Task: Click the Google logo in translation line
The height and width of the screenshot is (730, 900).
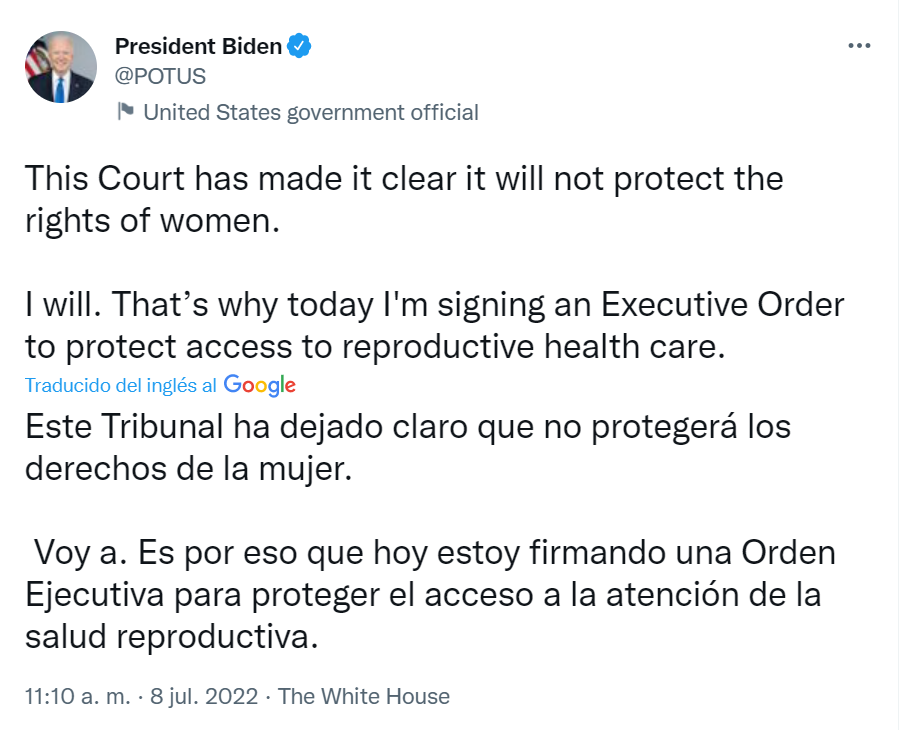Action: click(x=260, y=385)
